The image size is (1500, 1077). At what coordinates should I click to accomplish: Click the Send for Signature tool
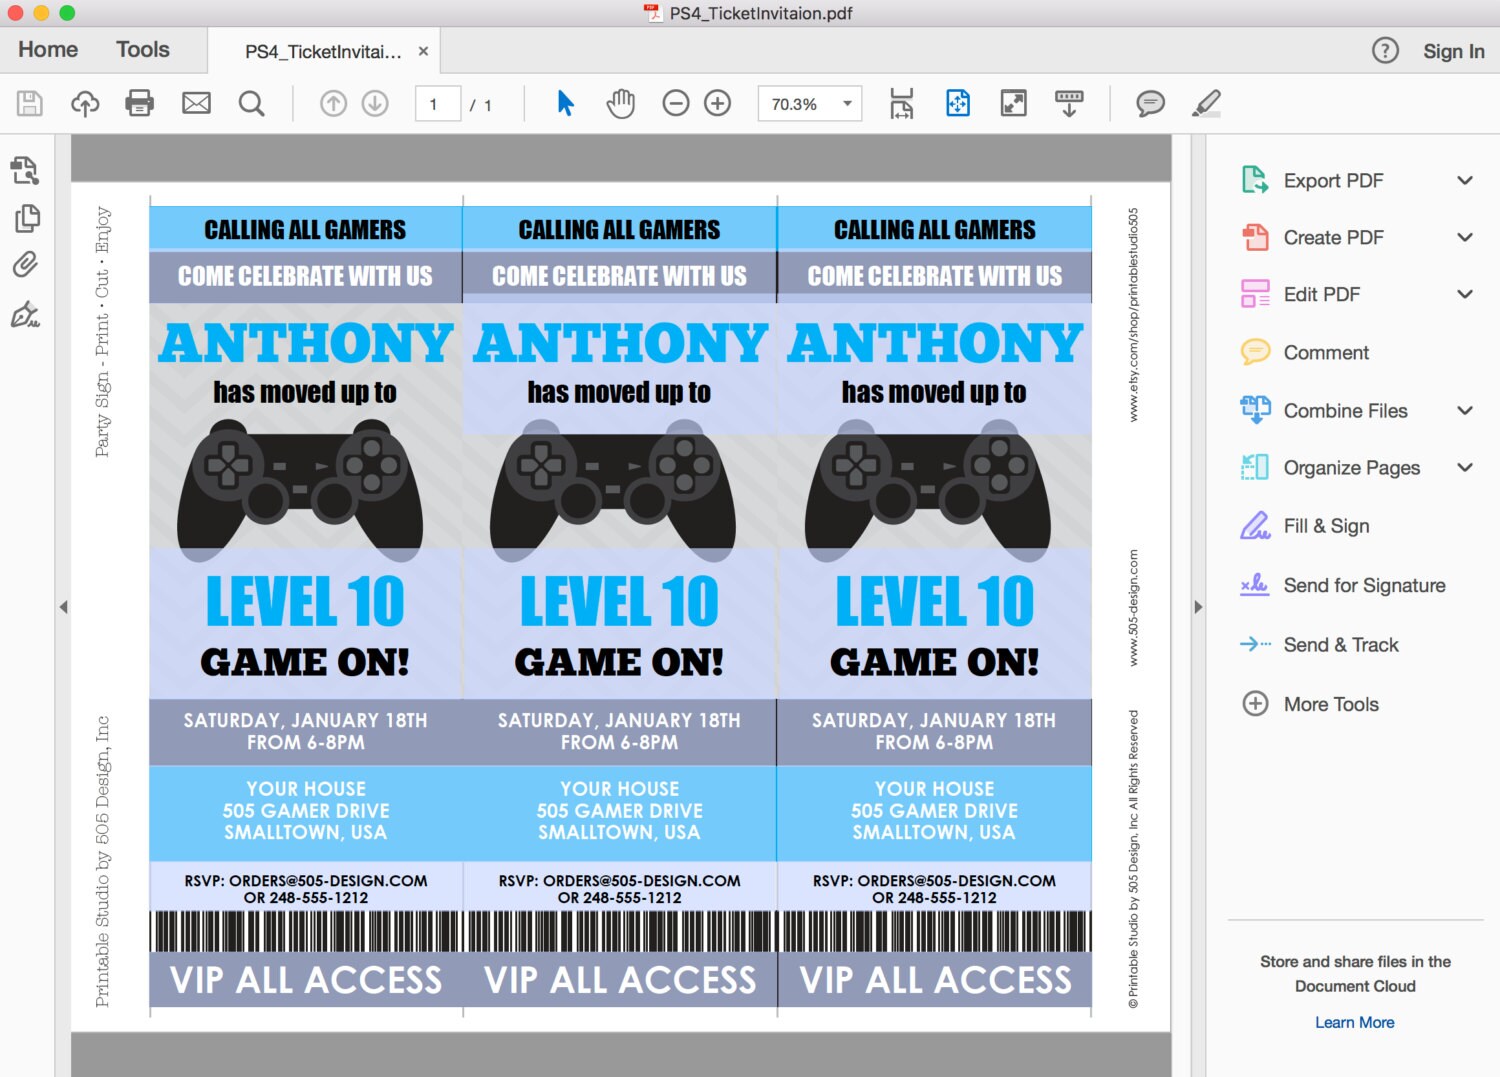point(1364,585)
